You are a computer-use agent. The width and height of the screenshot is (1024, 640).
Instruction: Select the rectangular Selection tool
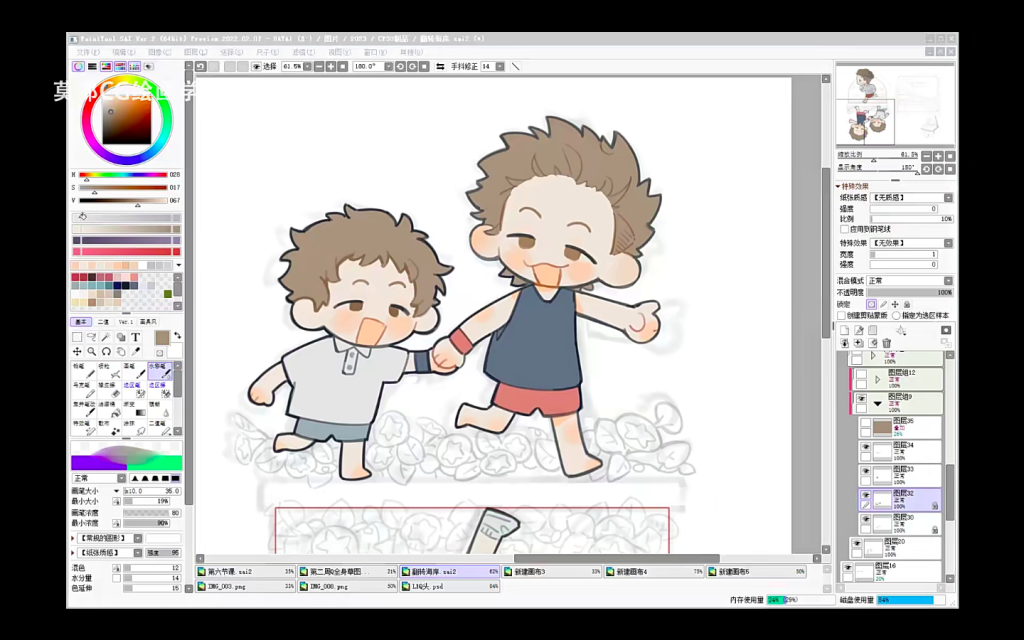pyautogui.click(x=77, y=337)
